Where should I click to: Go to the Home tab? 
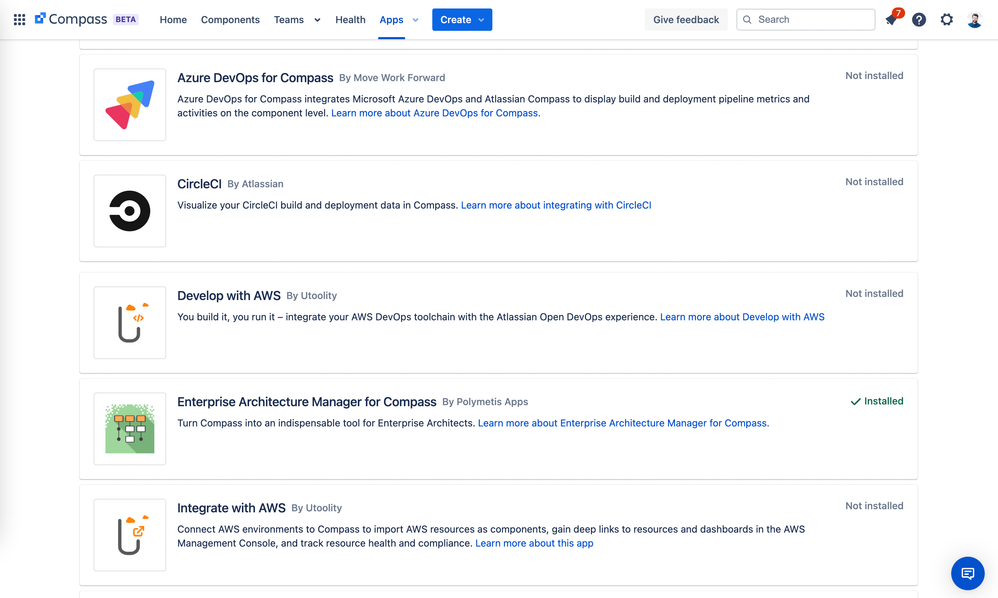coord(173,20)
